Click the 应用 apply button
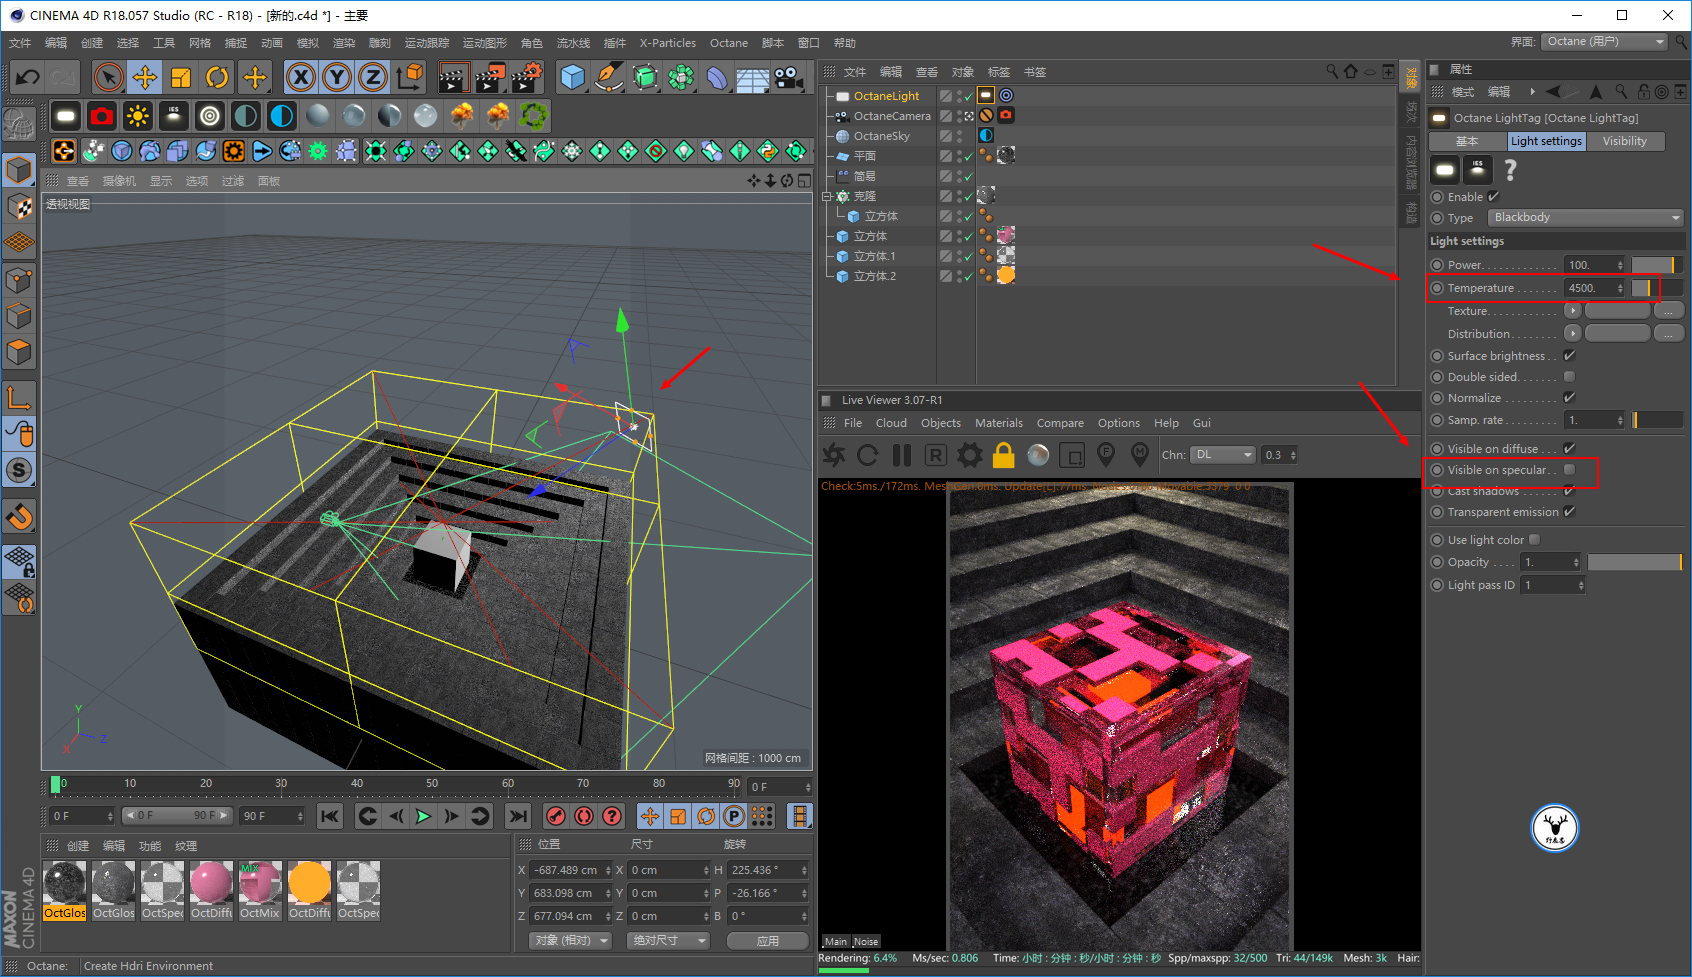The image size is (1692, 977). (768, 941)
